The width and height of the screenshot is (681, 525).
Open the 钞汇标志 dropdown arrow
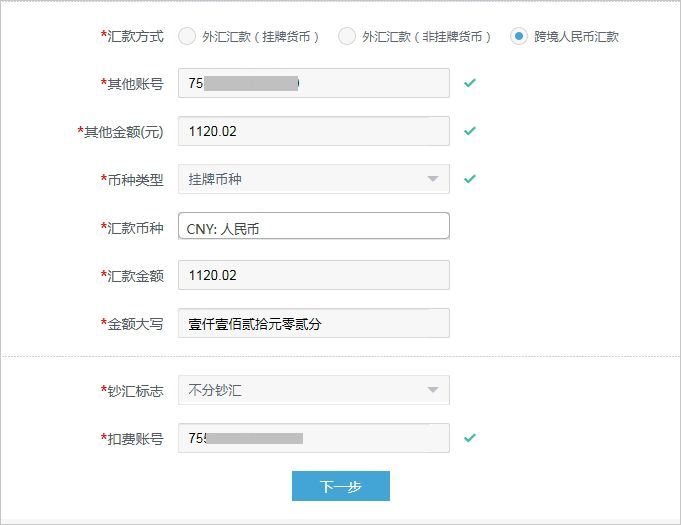click(432, 390)
